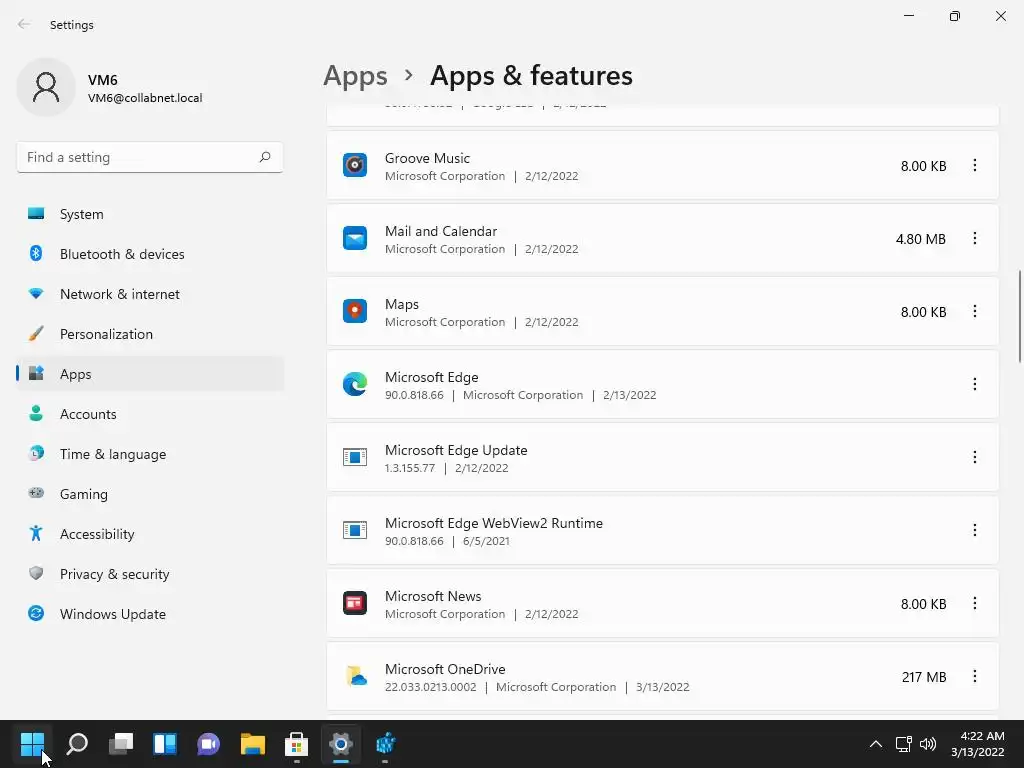Click the search magnifier icon in Settings
Image resolution: width=1024 pixels, height=768 pixels.
(265, 157)
